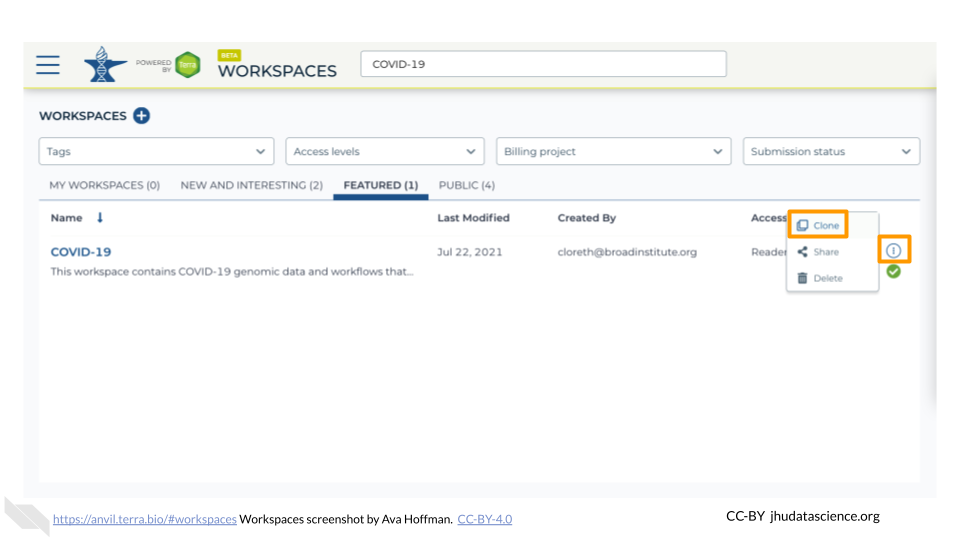This screenshot has width=960, height=540.
Task: Open New and Interesting tab
Action: pos(252,185)
